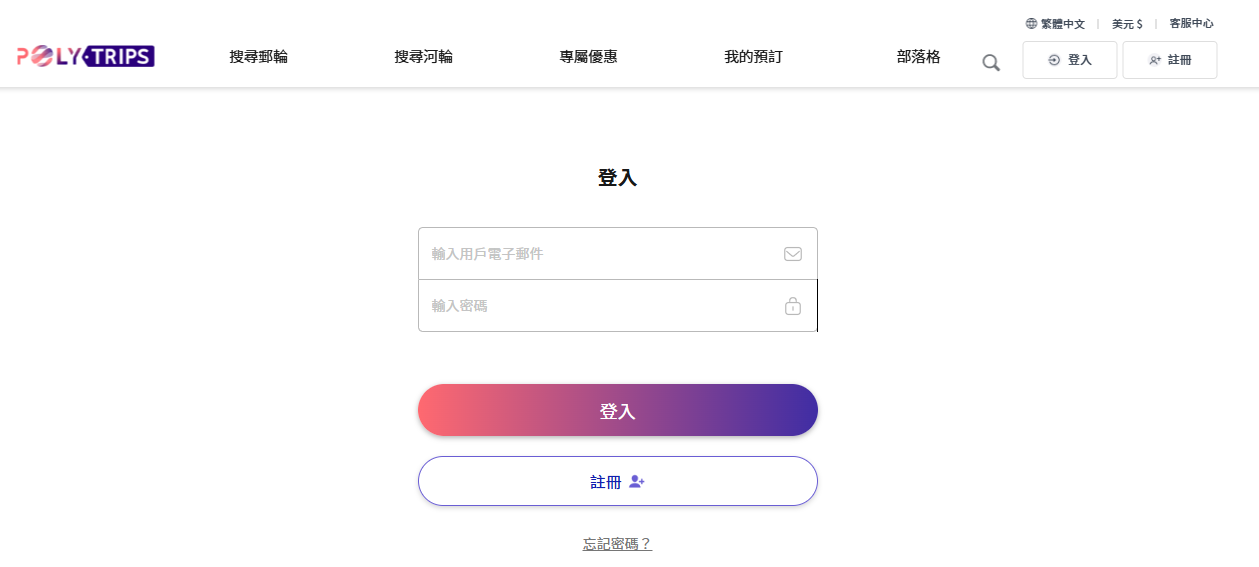
Task: Open the 美元 $ currency selector
Action: (x=1127, y=24)
